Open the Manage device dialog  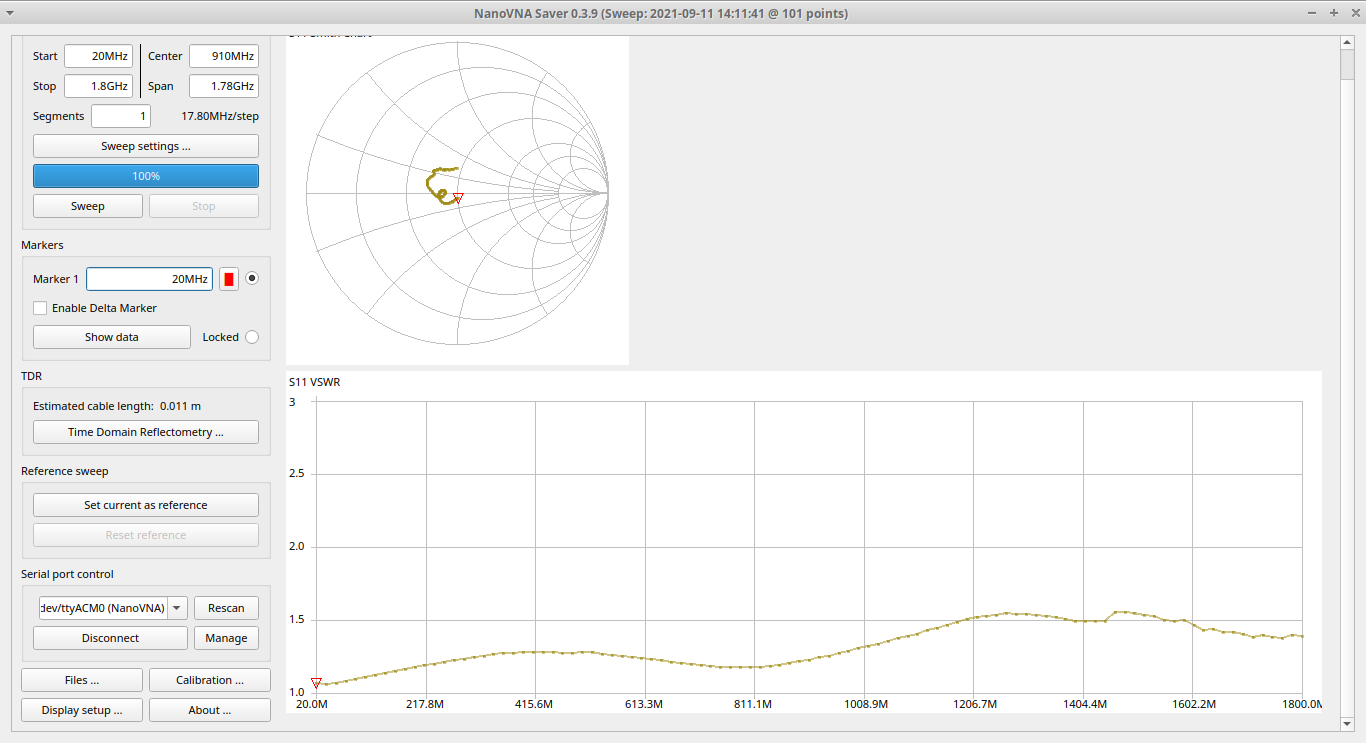[x=226, y=638]
